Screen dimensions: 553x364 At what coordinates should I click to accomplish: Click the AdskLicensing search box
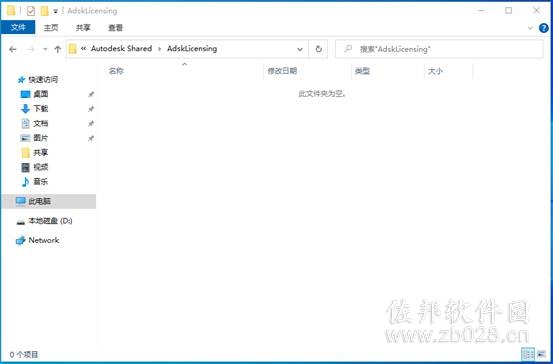coord(439,49)
